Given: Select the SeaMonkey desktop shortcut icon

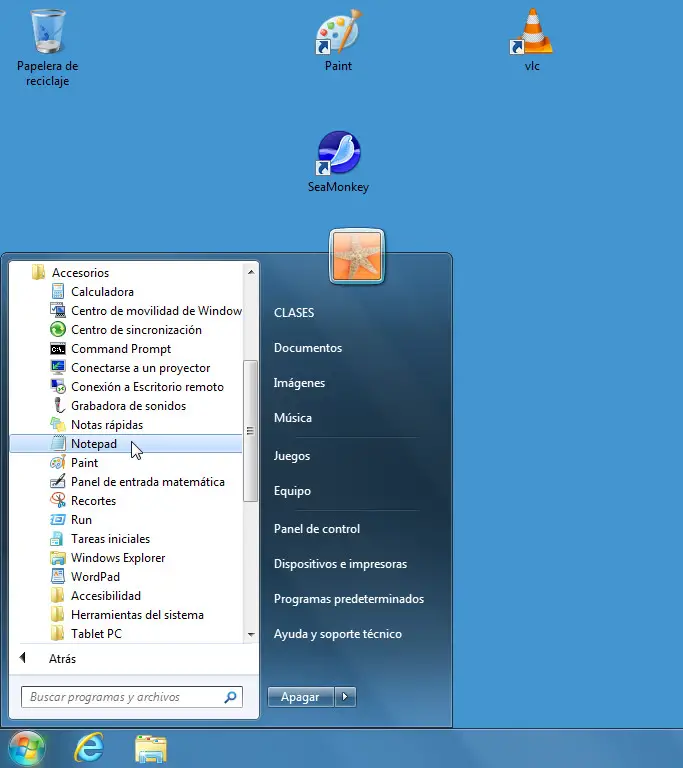Looking at the screenshot, I should [x=338, y=152].
